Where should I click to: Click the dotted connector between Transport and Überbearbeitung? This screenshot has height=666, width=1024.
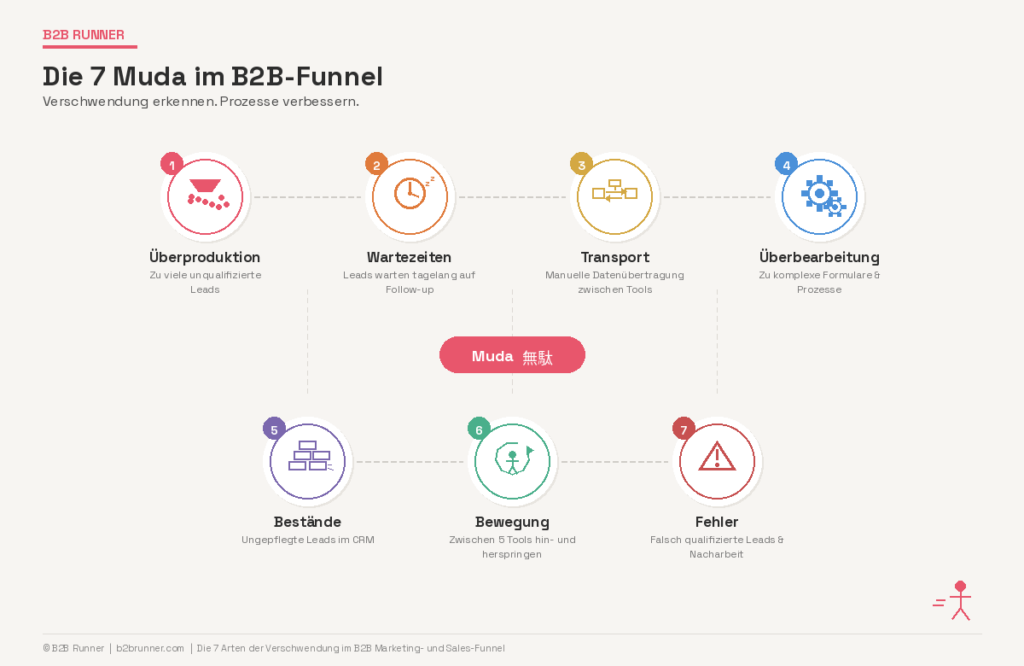tap(716, 196)
